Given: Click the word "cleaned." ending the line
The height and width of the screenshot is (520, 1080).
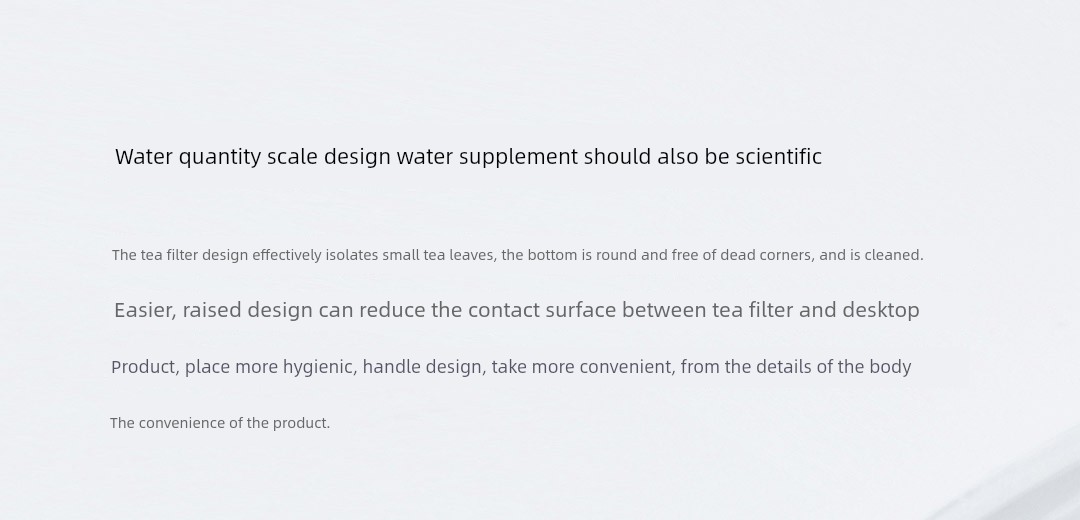Looking at the screenshot, I should tap(894, 255).
